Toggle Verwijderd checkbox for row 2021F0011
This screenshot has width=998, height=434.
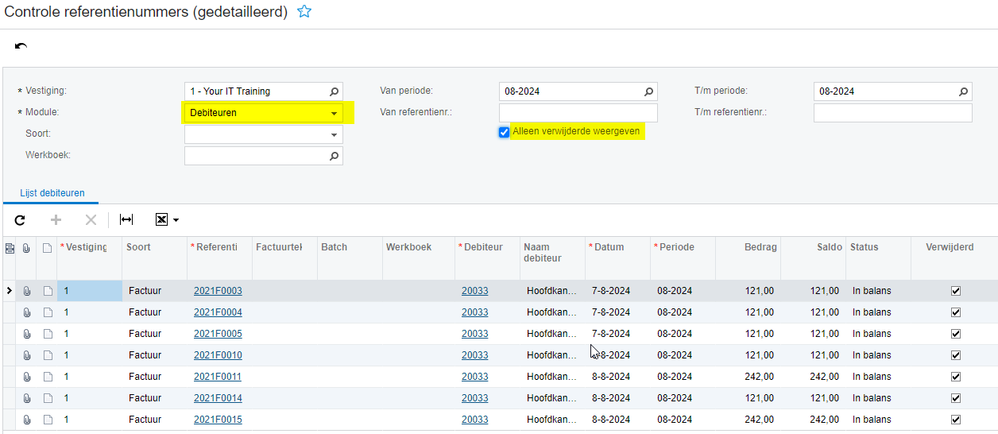(x=955, y=377)
